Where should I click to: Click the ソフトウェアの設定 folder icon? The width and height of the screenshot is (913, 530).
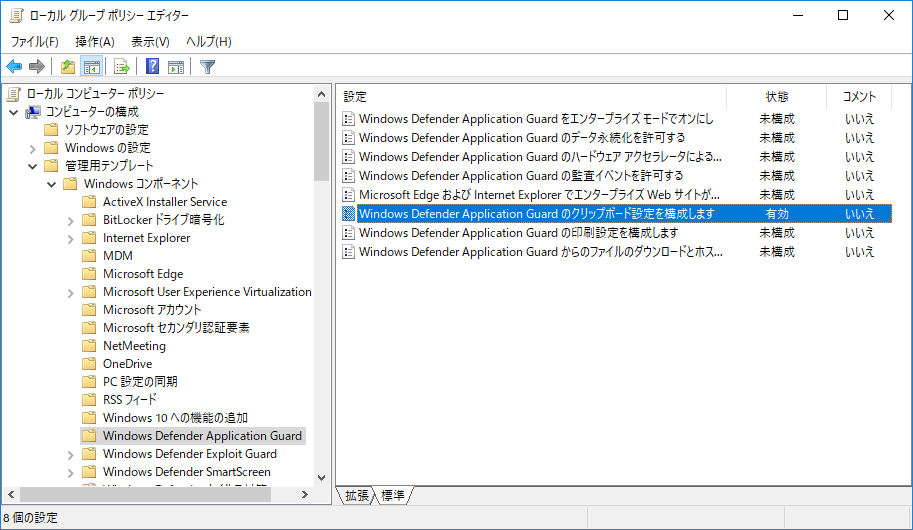51,130
